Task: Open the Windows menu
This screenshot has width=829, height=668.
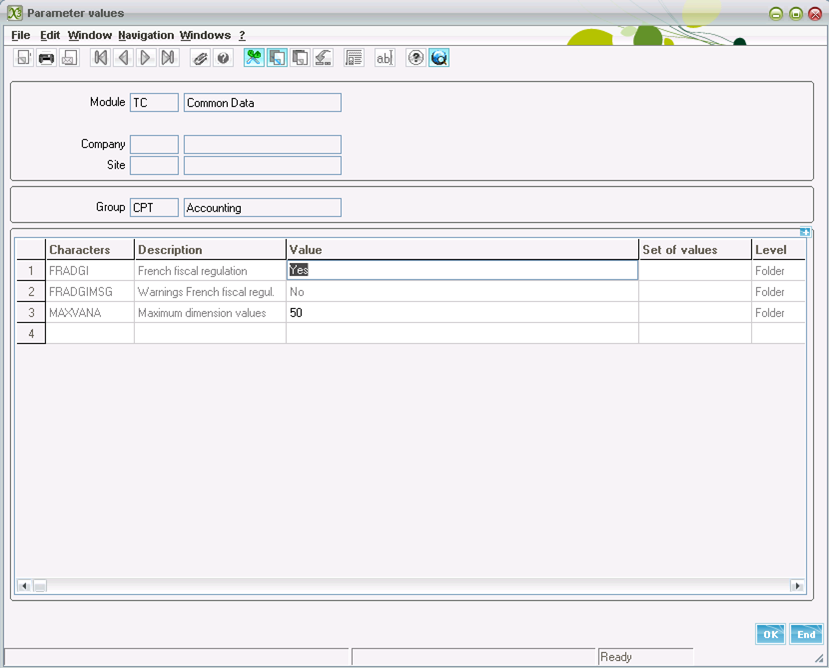Action: 205,35
